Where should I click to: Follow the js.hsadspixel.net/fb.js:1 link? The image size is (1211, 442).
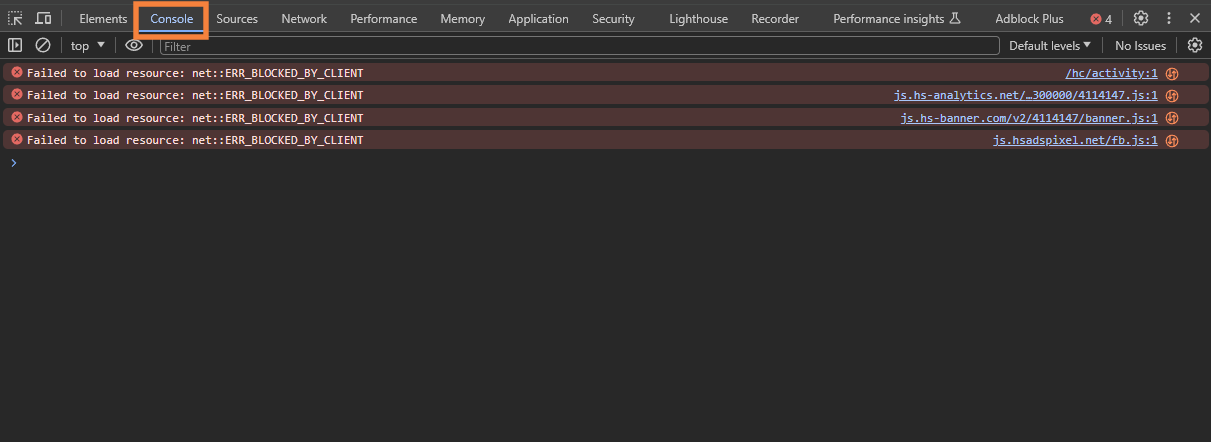[x=1075, y=140]
